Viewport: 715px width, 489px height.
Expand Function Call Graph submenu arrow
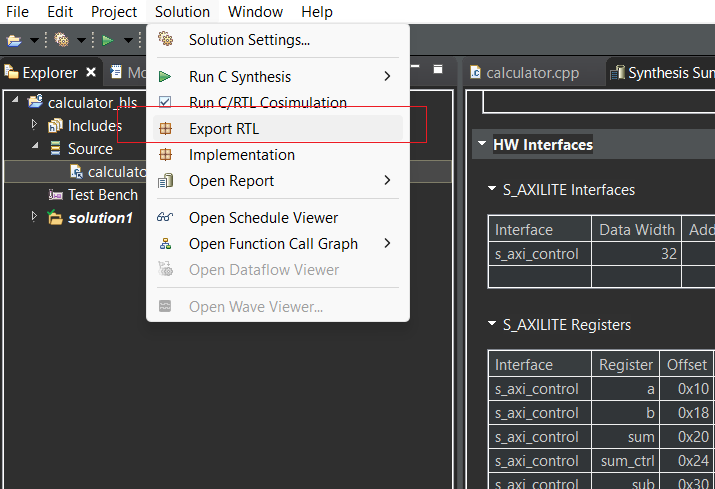(x=387, y=243)
